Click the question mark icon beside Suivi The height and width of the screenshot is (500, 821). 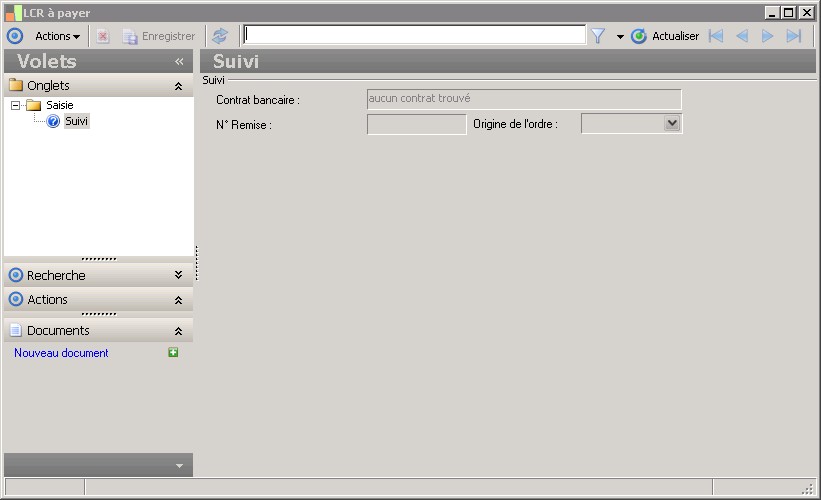coord(53,121)
